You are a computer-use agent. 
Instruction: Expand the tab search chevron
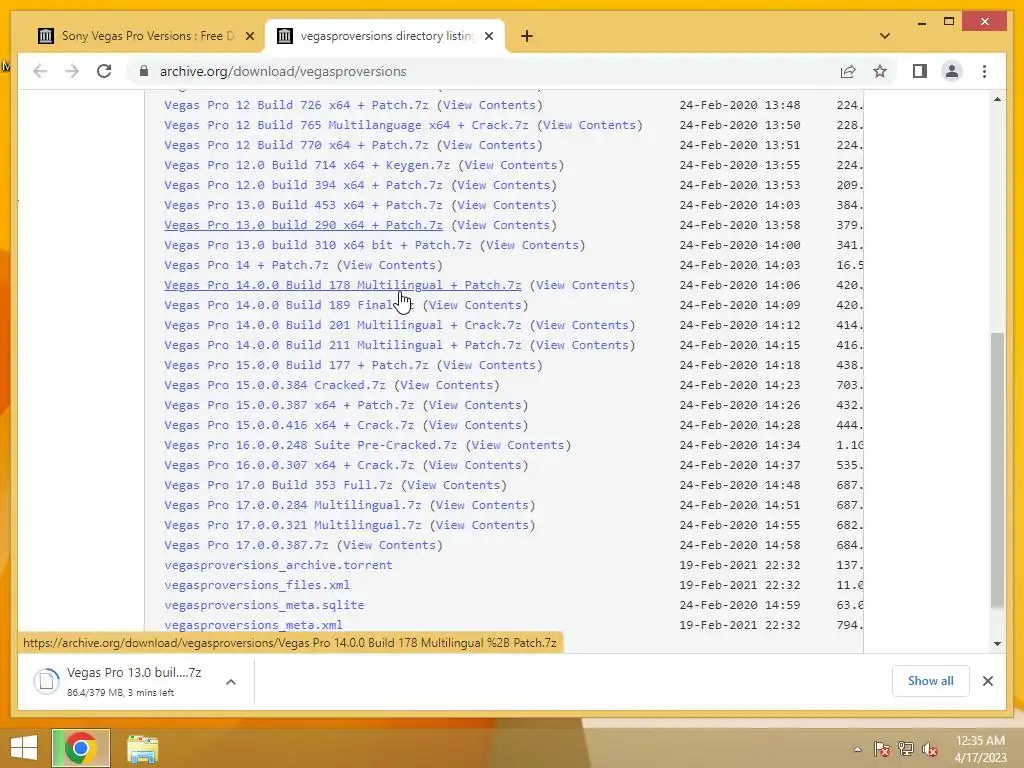885,36
